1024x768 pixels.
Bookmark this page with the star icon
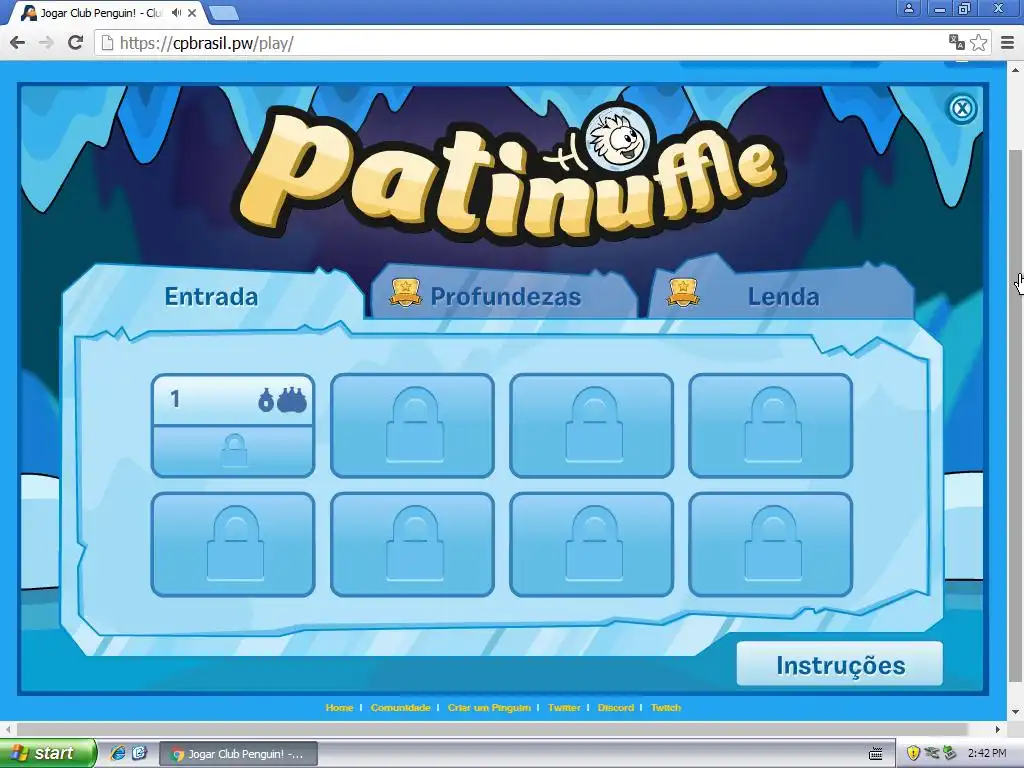tap(978, 43)
